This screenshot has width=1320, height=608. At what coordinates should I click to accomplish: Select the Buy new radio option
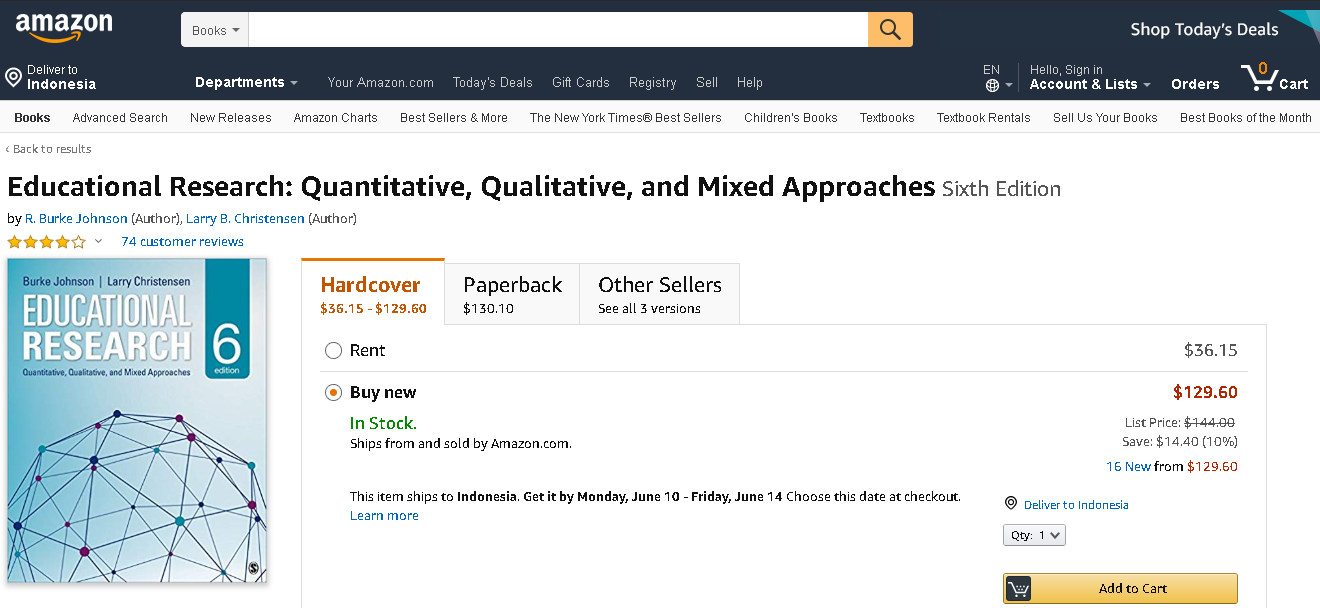[x=334, y=393]
